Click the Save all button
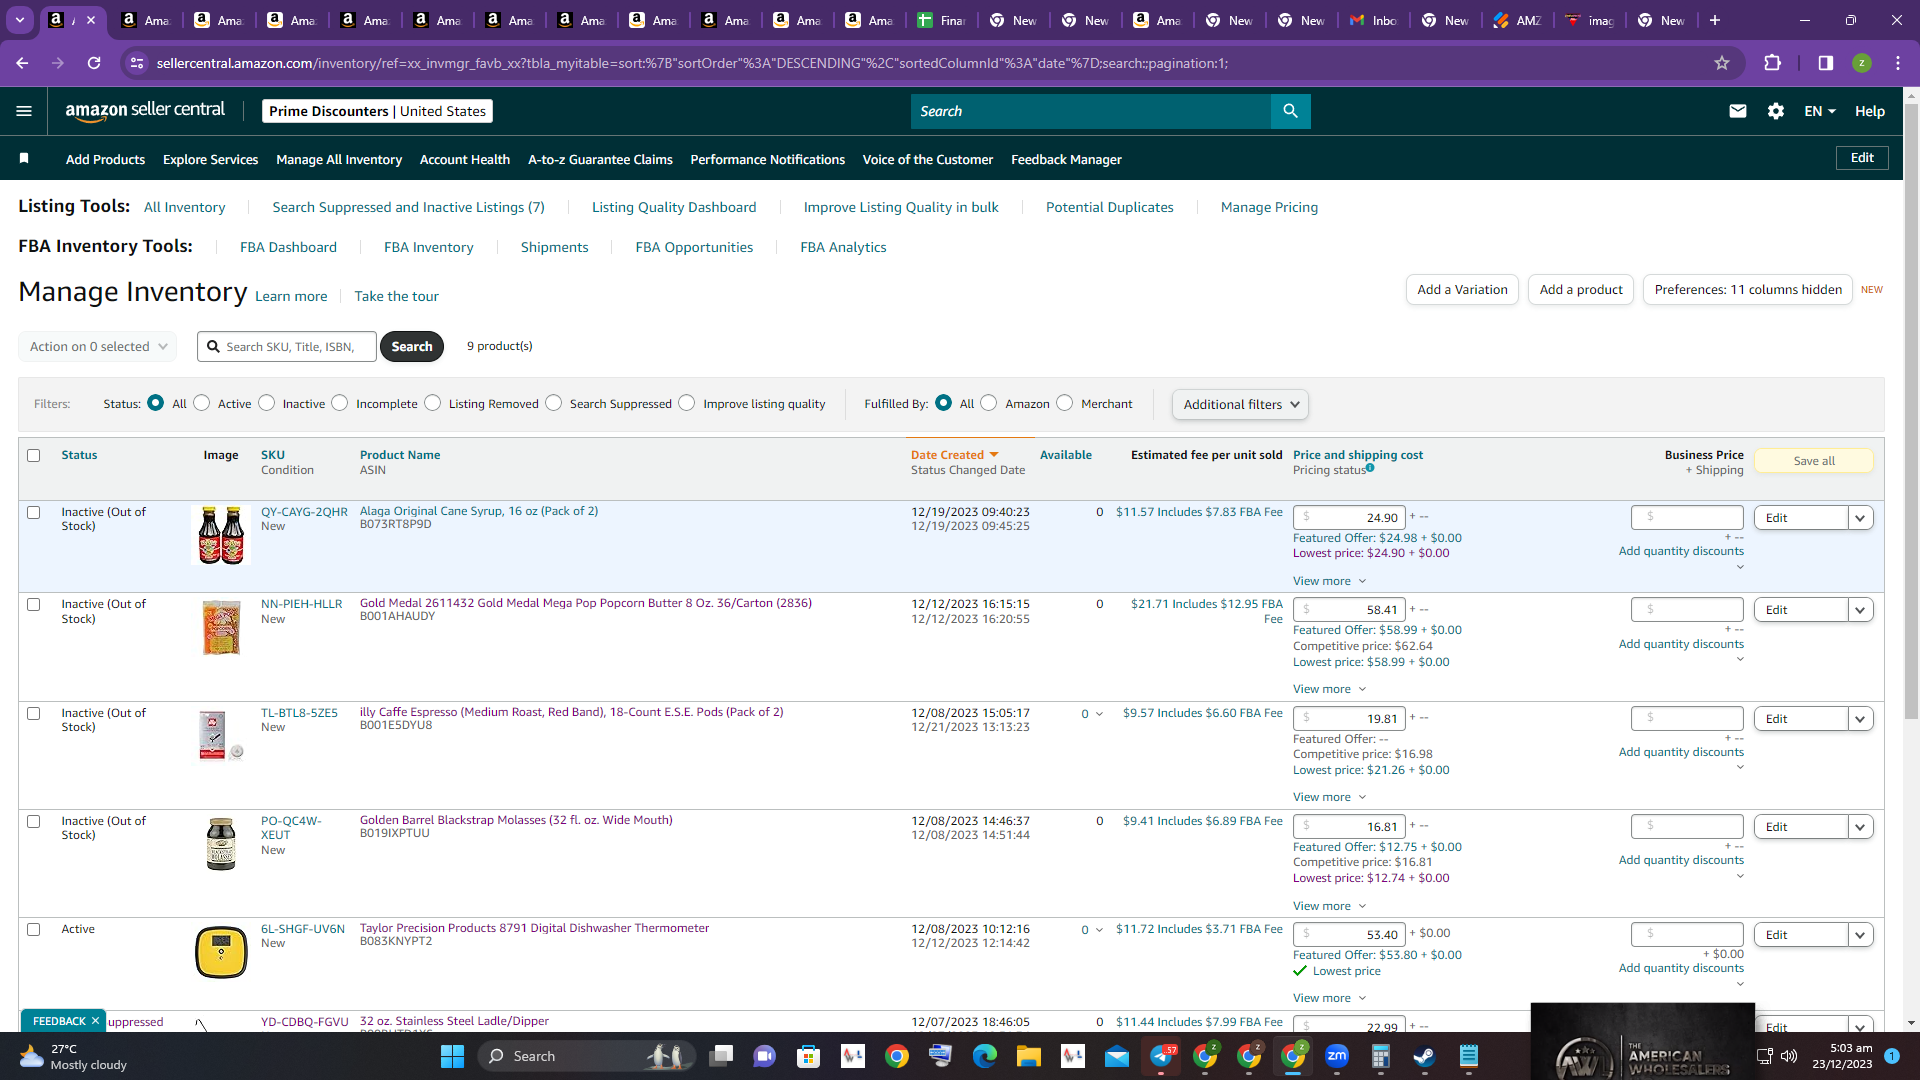Viewport: 1920px width, 1080px height. pos(1814,461)
